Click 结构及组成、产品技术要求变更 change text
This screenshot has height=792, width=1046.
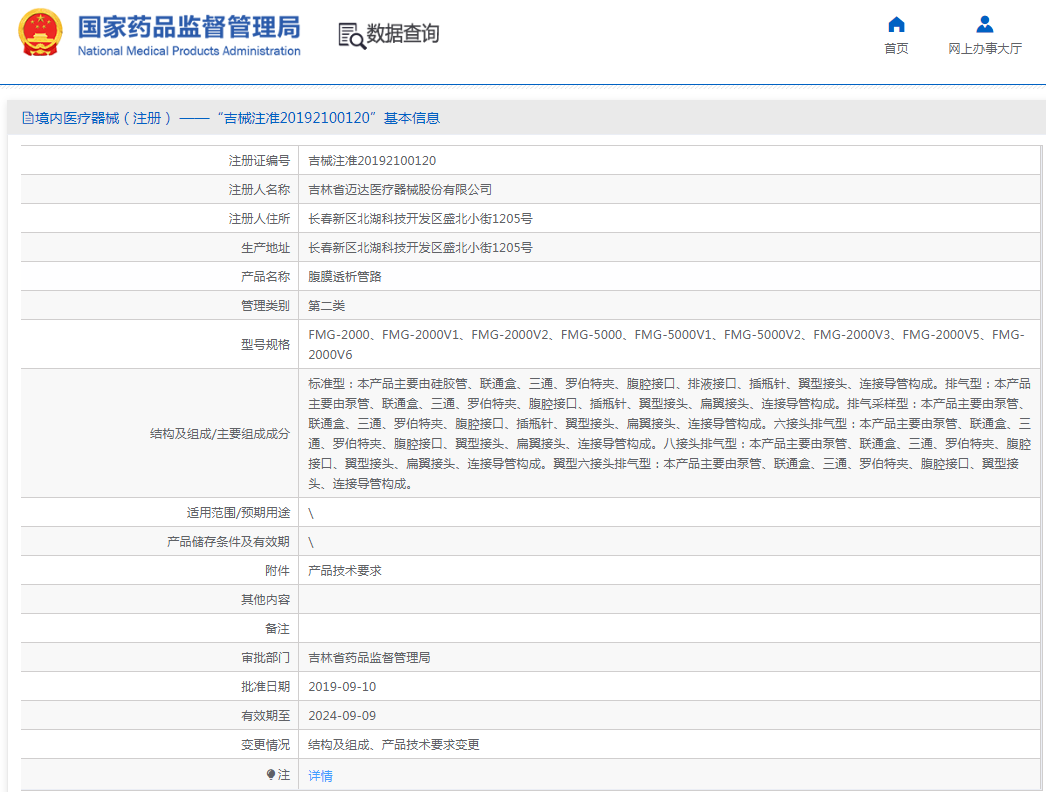click(x=394, y=745)
